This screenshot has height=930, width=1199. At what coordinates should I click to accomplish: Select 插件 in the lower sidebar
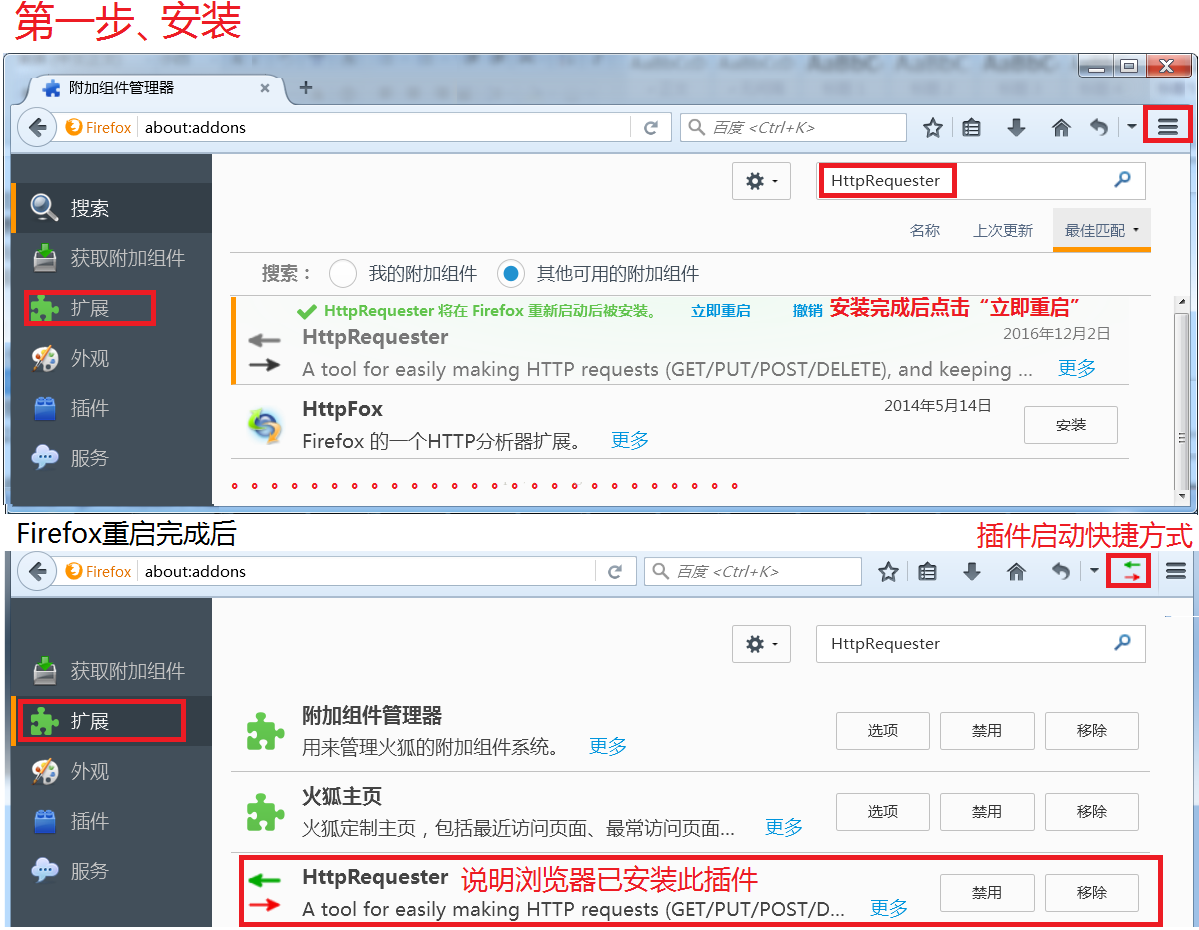(x=112, y=821)
